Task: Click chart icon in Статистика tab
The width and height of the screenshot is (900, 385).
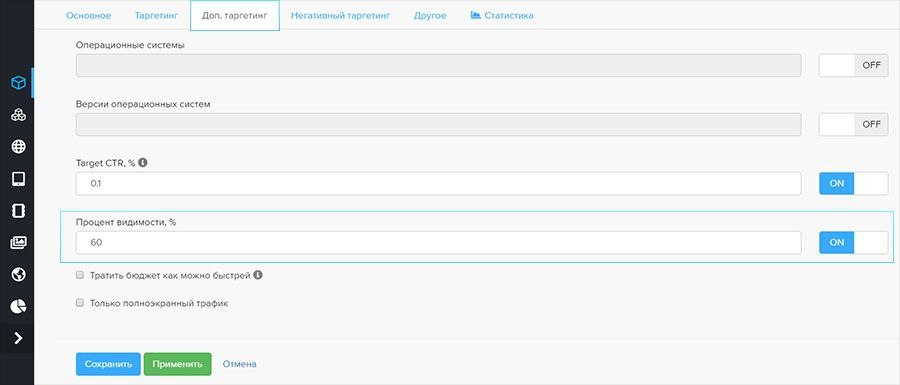Action: 475,15
